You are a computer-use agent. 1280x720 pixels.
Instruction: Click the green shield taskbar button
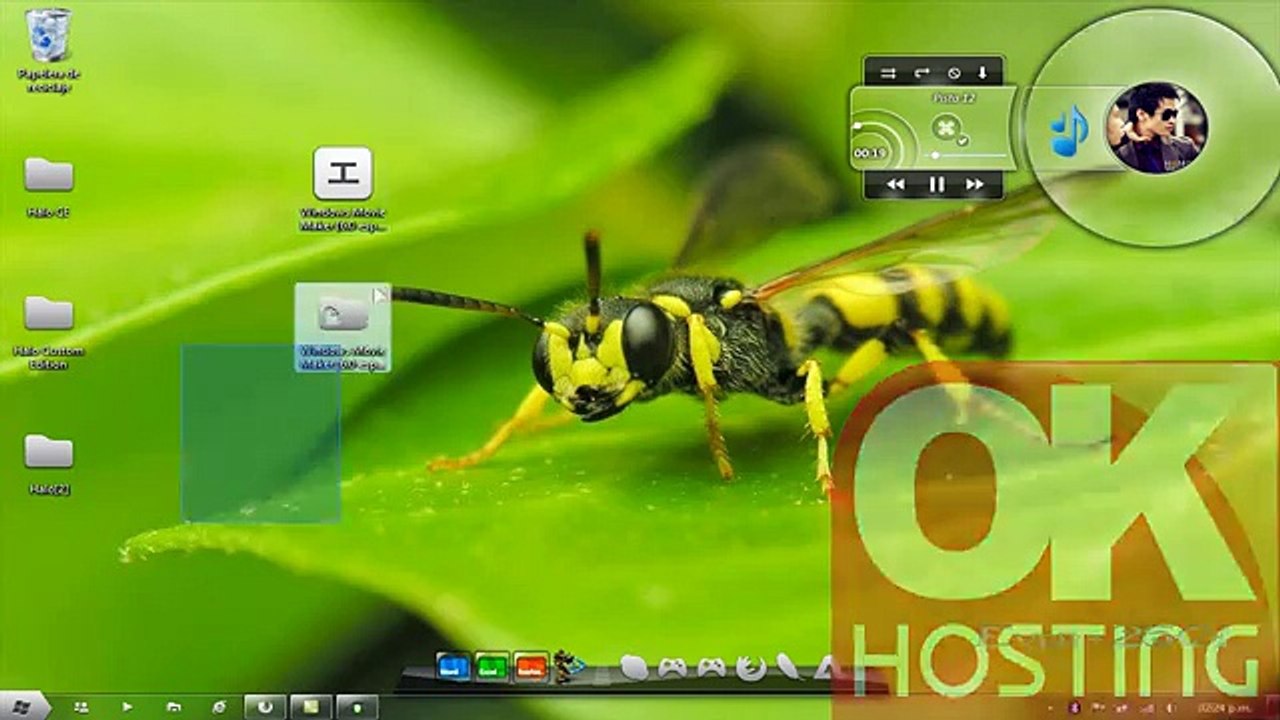pyautogui.click(x=357, y=707)
